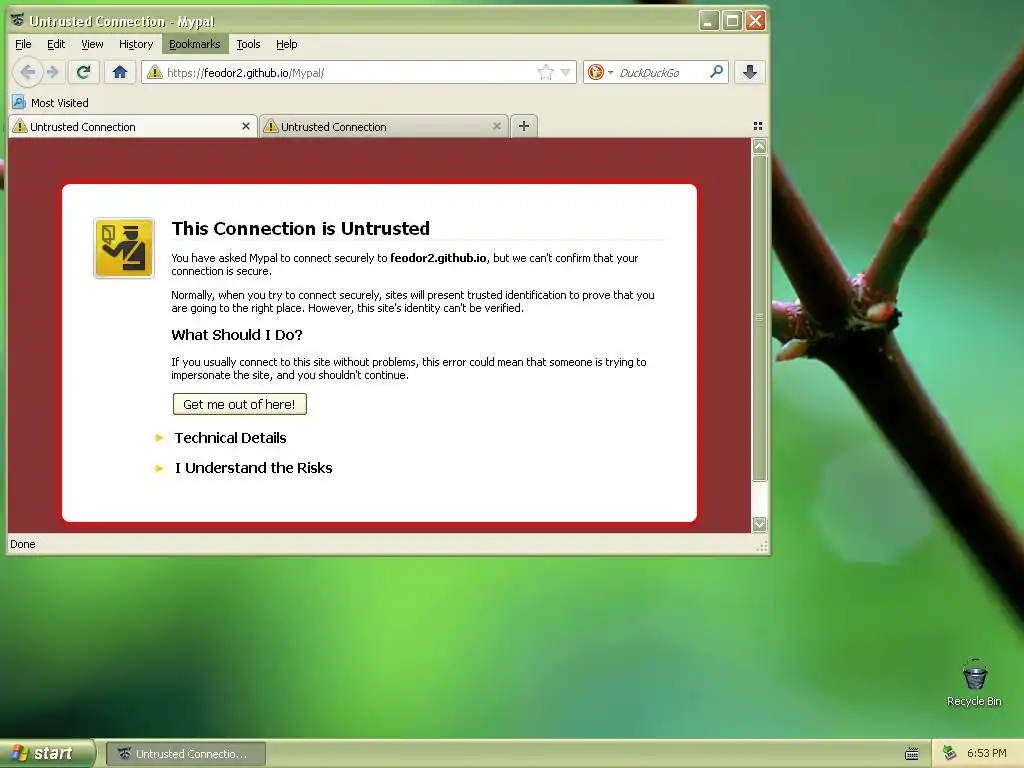
Task: Open the Help menu
Action: click(287, 44)
